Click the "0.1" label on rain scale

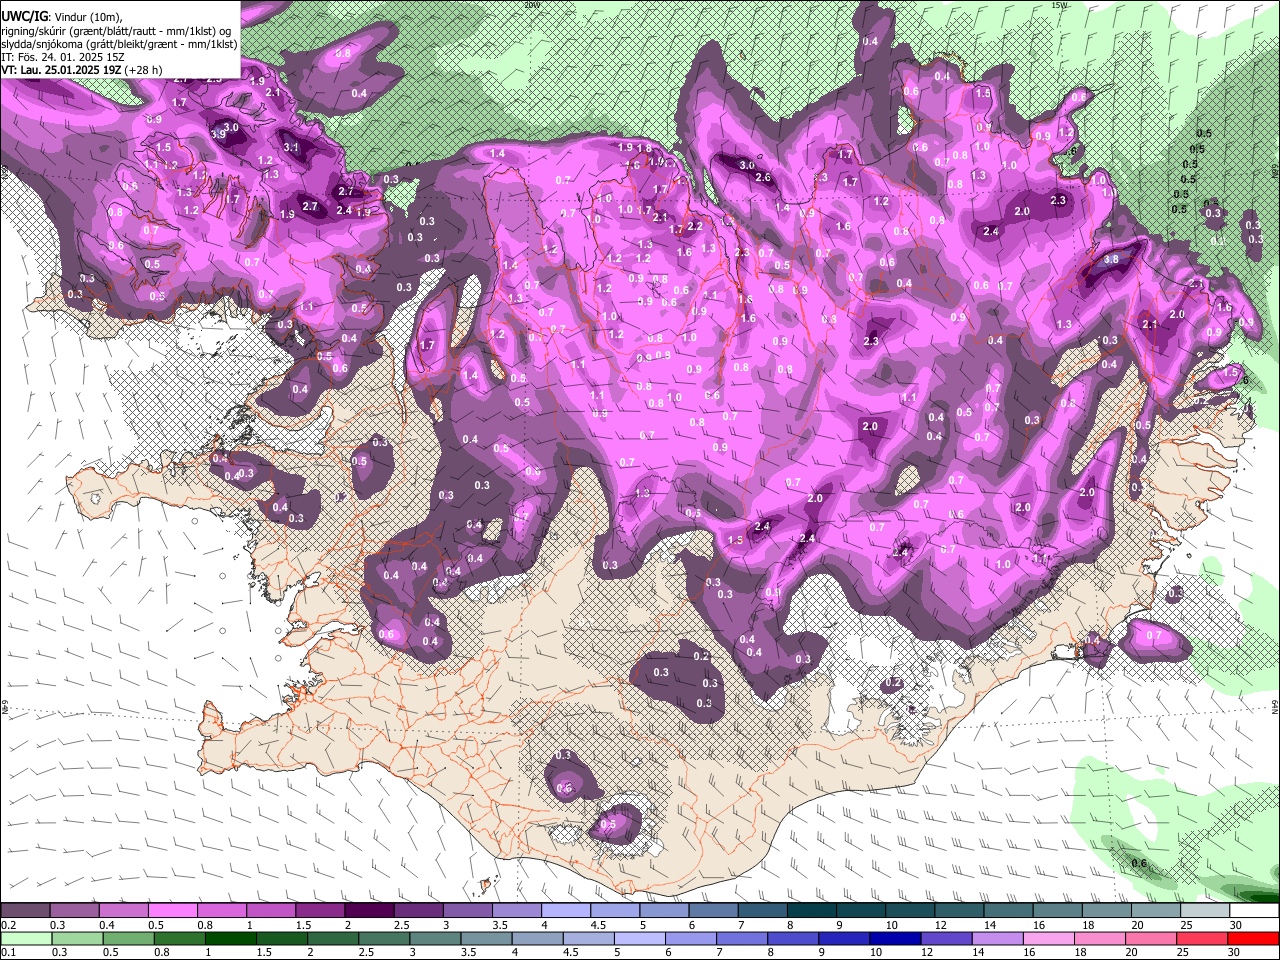coord(9,953)
